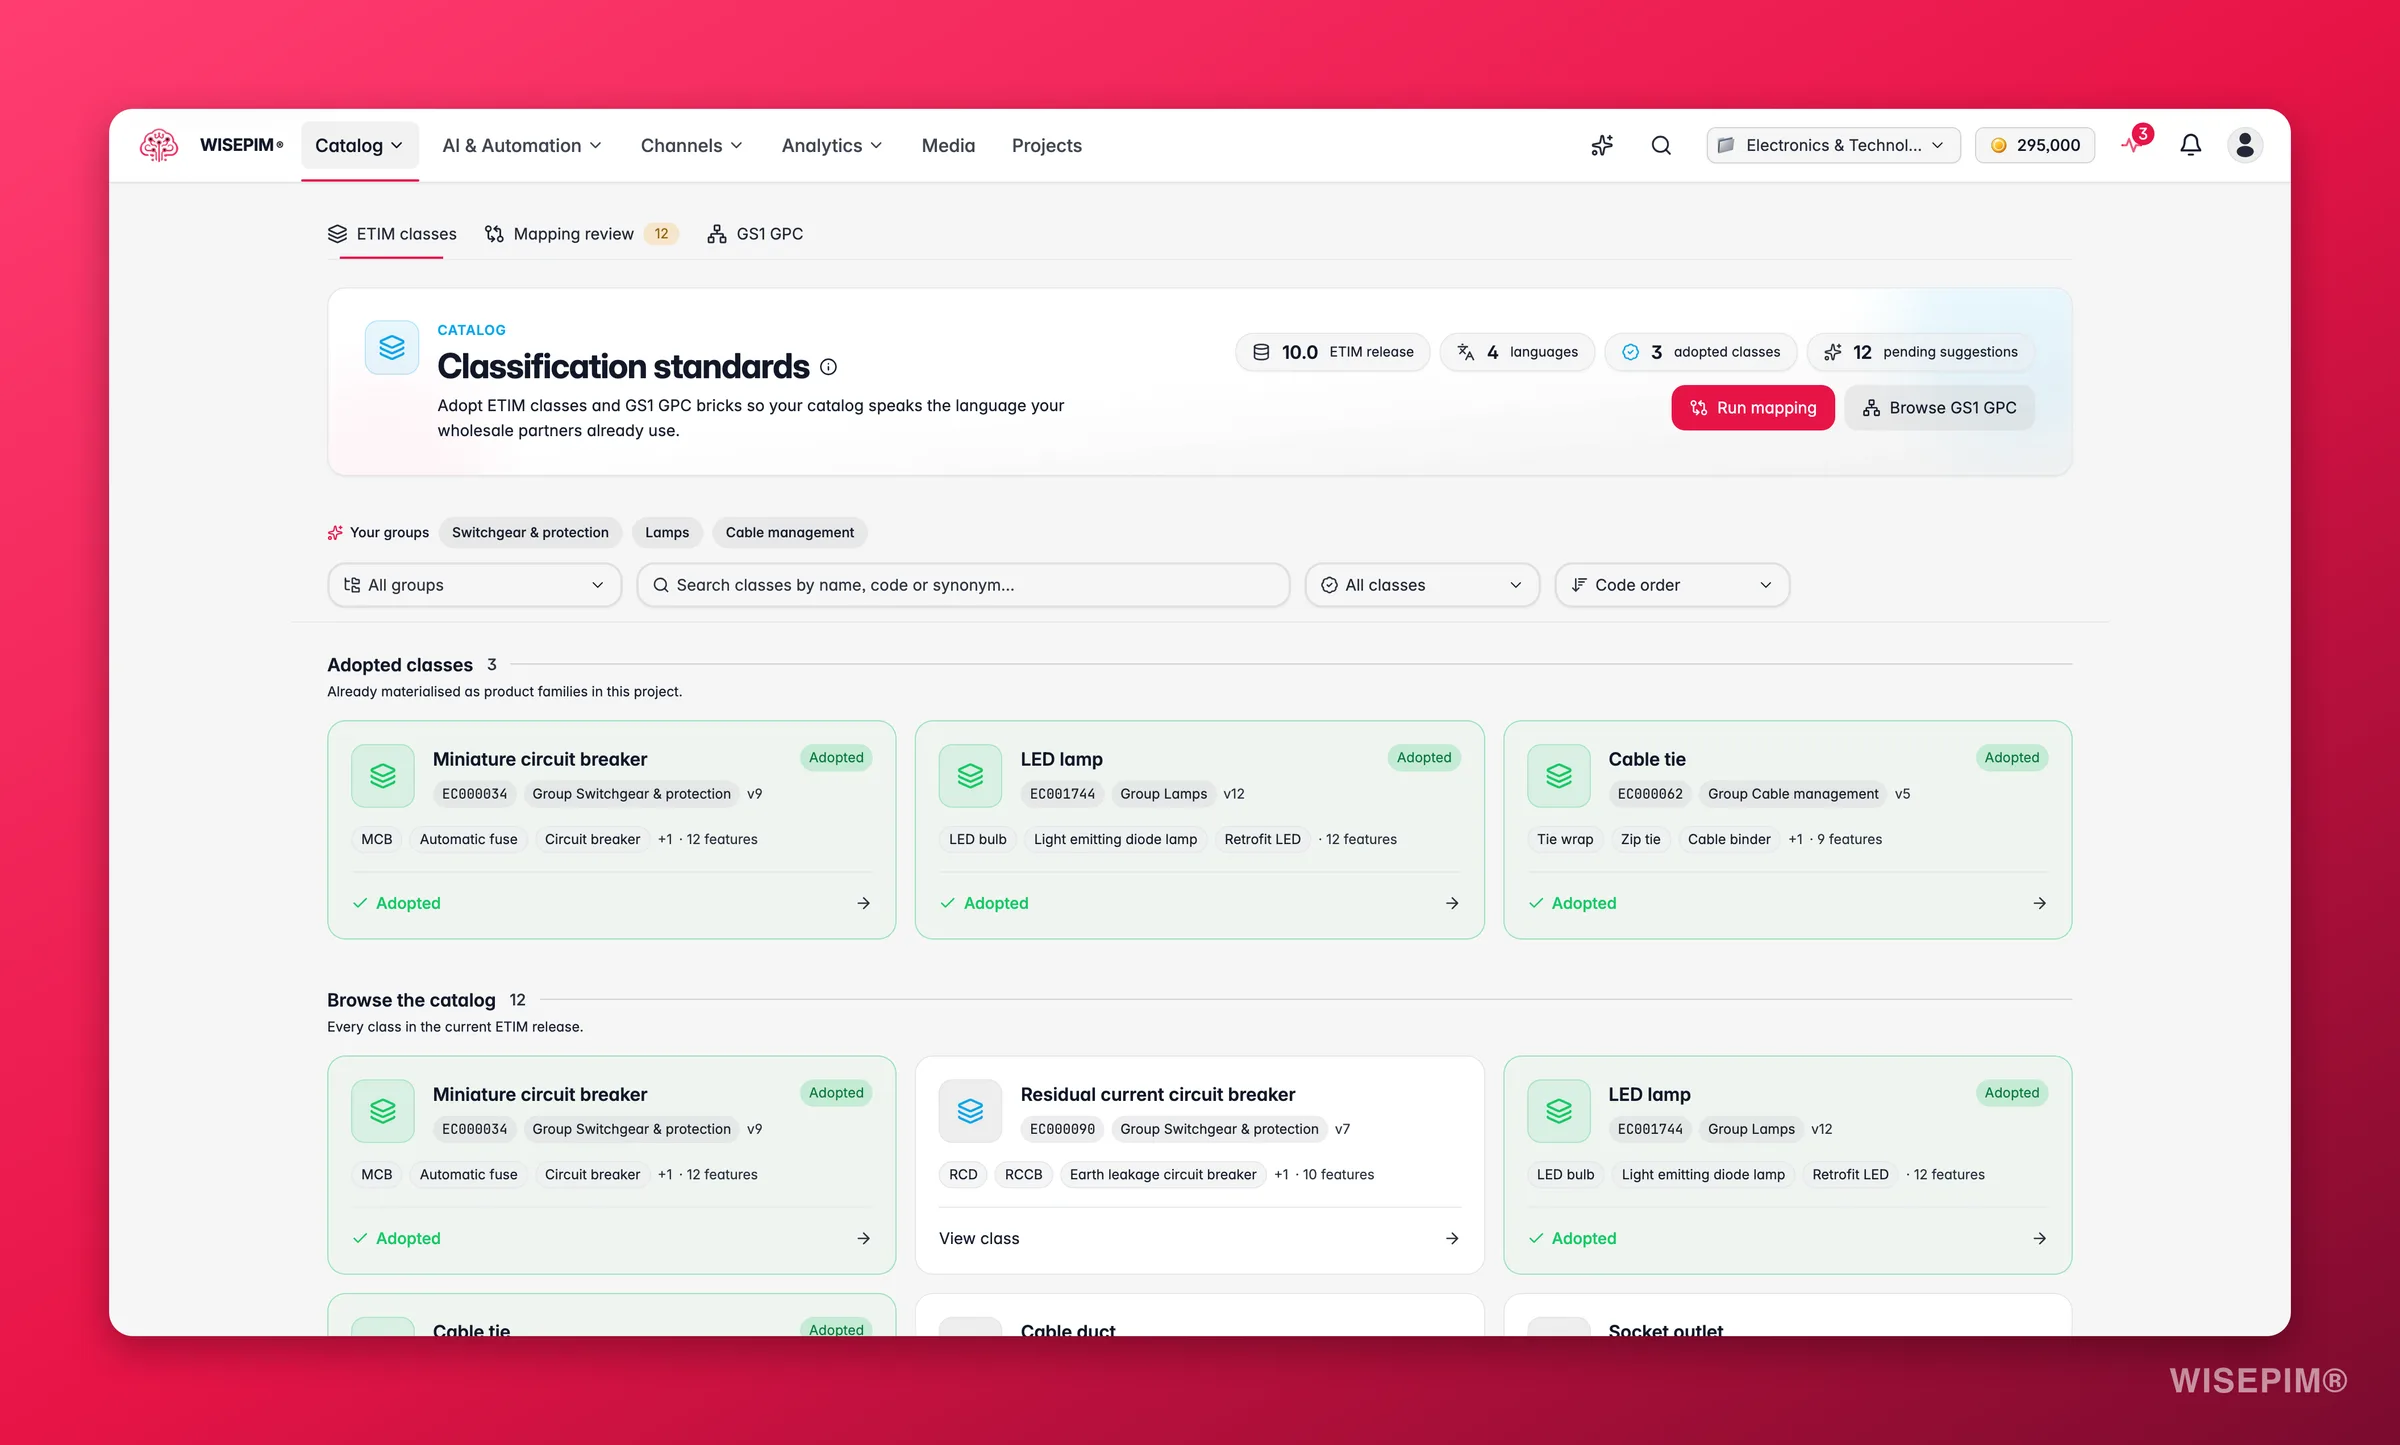The image size is (2400, 1445).
Task: Open the activity pulse icon with badge 3
Action: pyautogui.click(x=2134, y=142)
